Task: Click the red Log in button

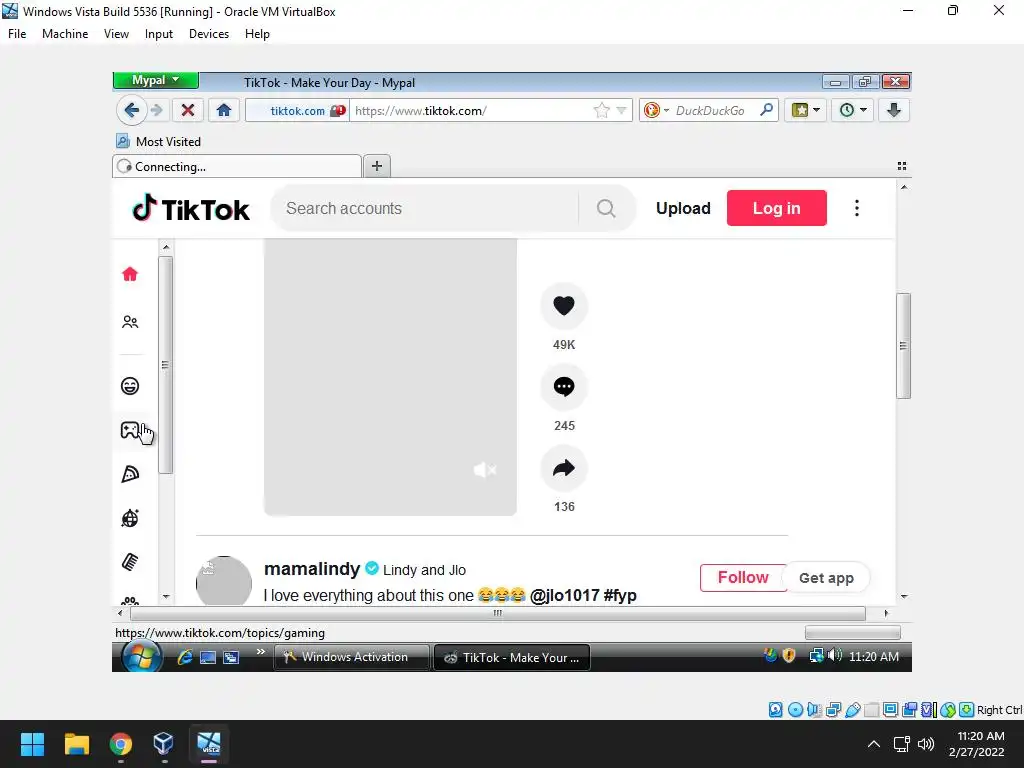Action: coord(776,208)
